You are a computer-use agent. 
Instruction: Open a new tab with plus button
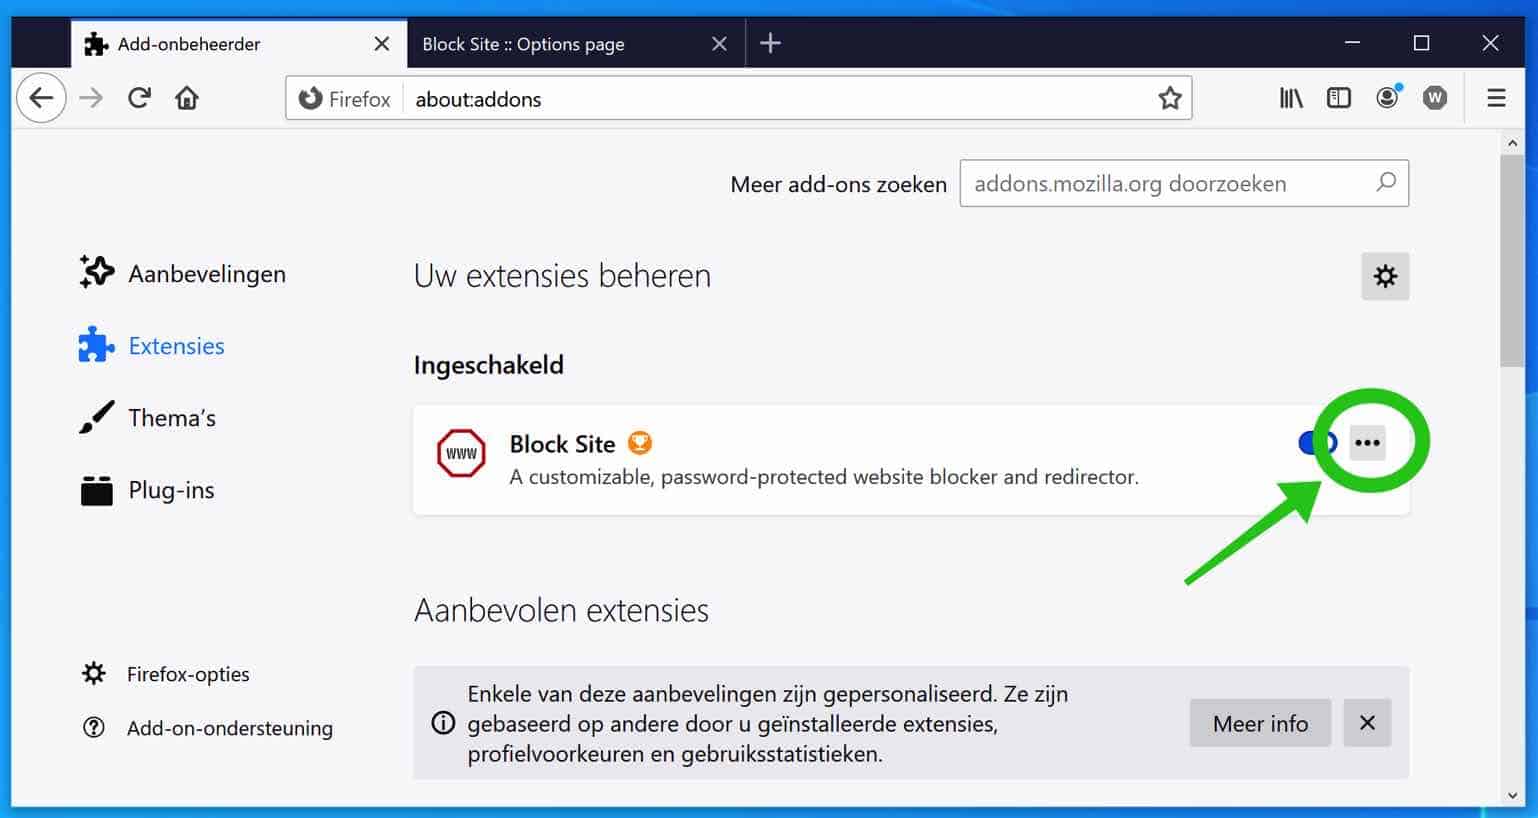click(x=770, y=43)
